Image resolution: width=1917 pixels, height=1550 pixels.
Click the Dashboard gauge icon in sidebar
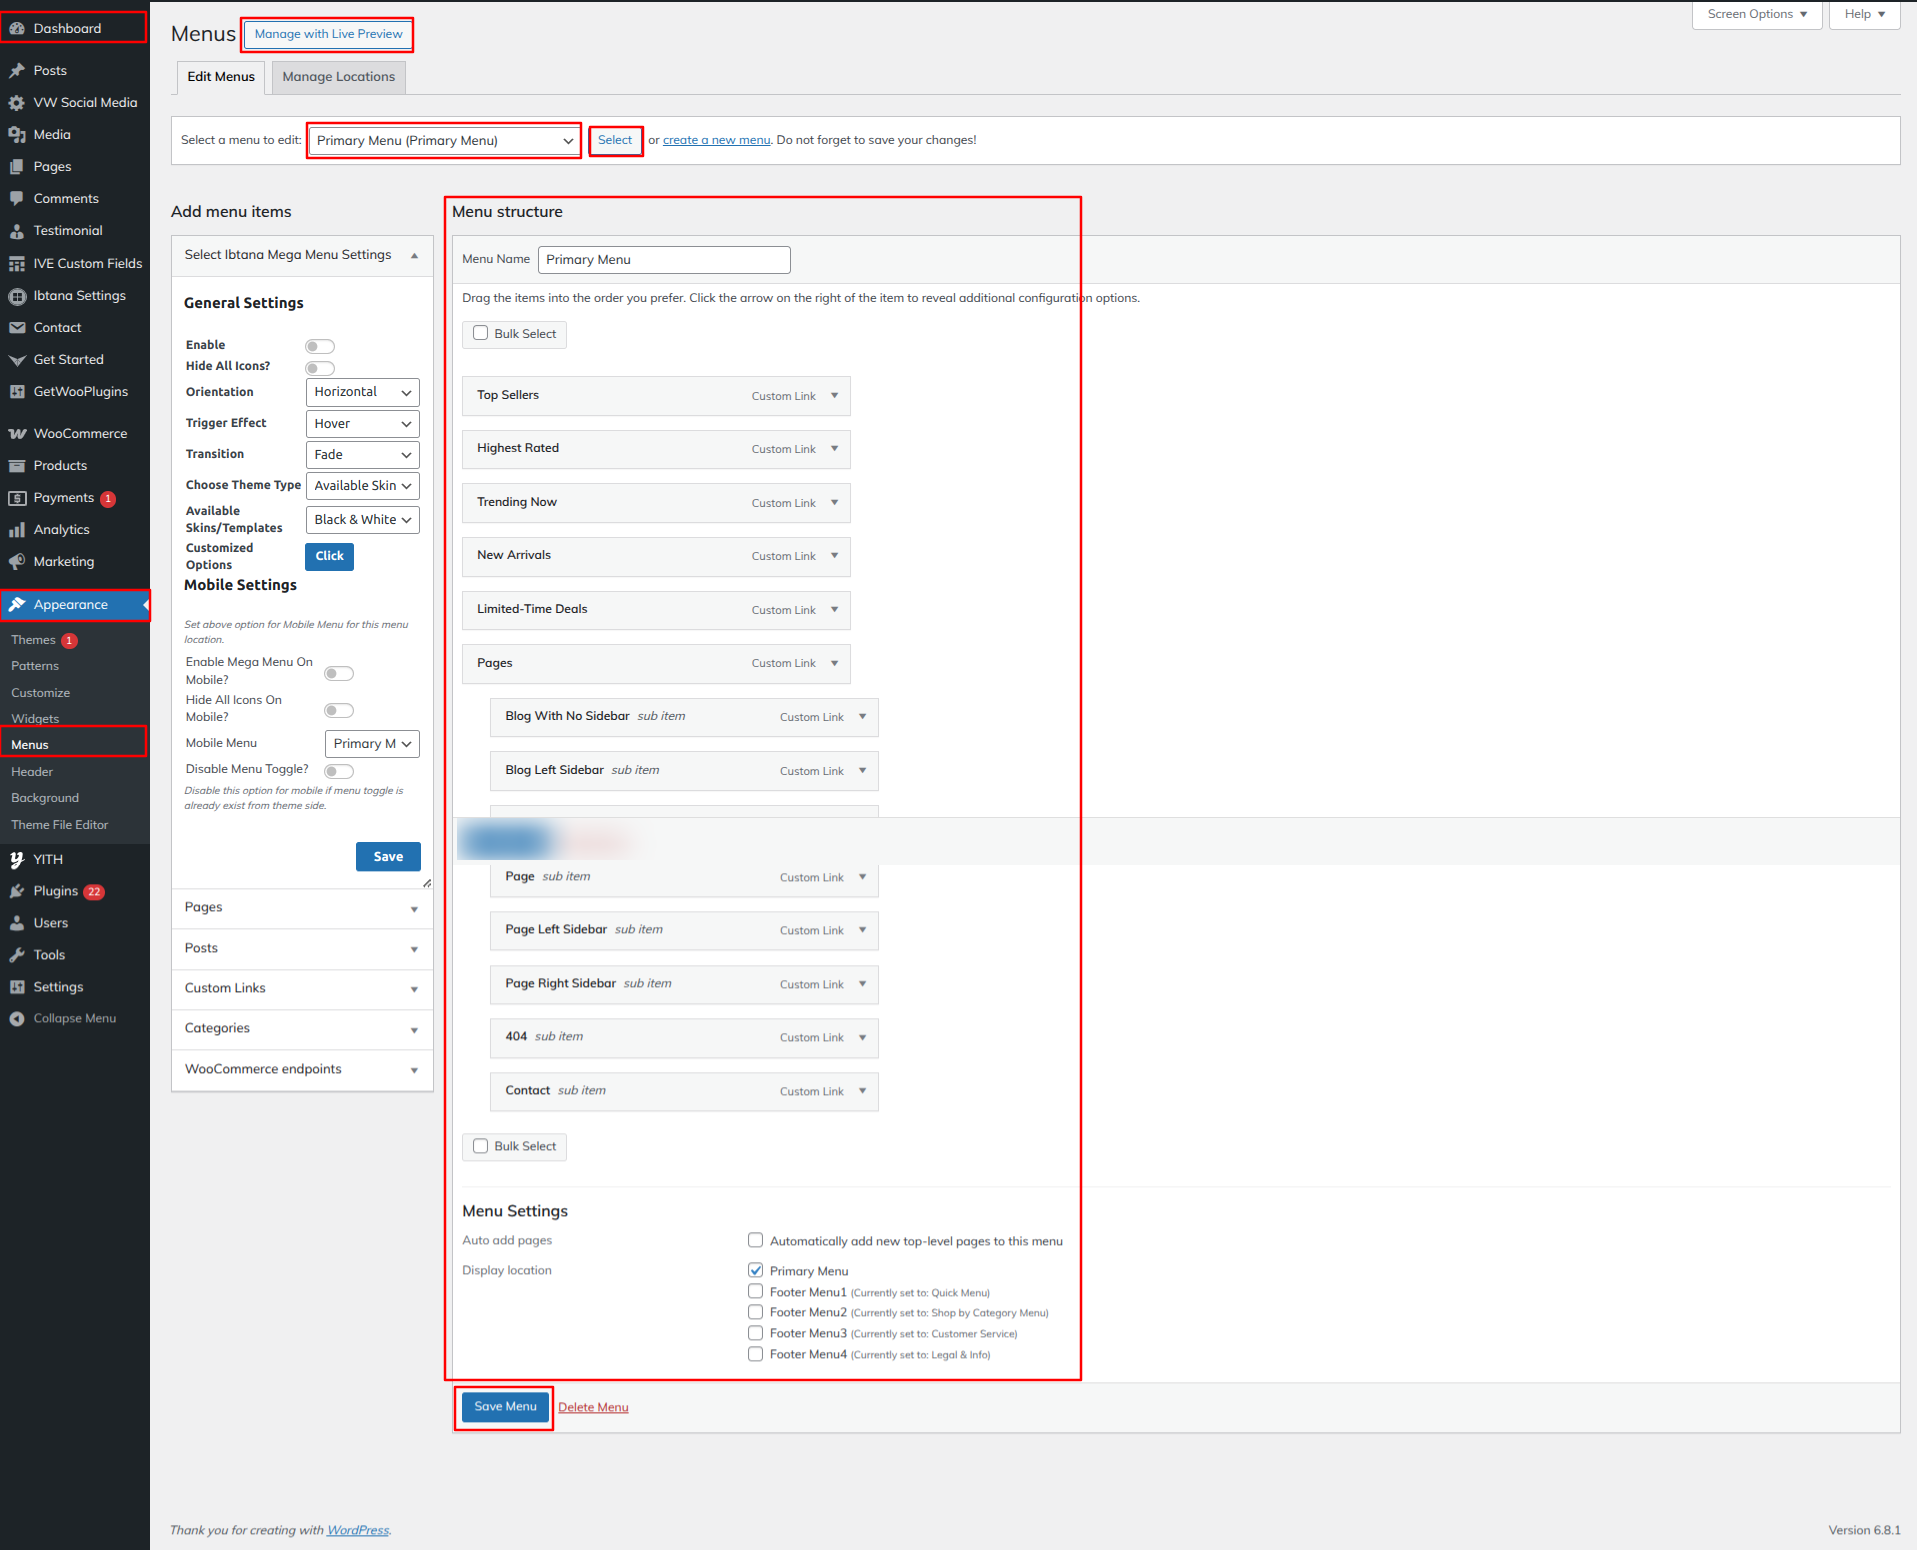coord(17,28)
